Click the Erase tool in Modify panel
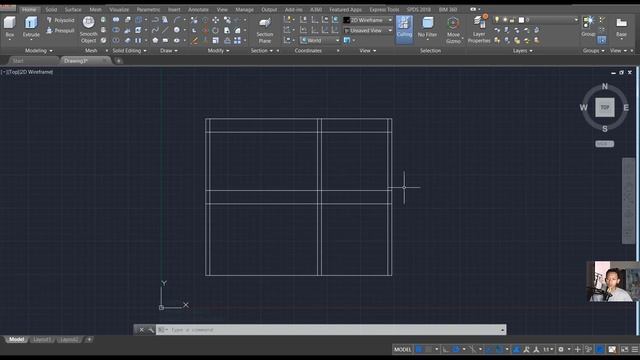This screenshot has height=360, width=640. [194, 40]
